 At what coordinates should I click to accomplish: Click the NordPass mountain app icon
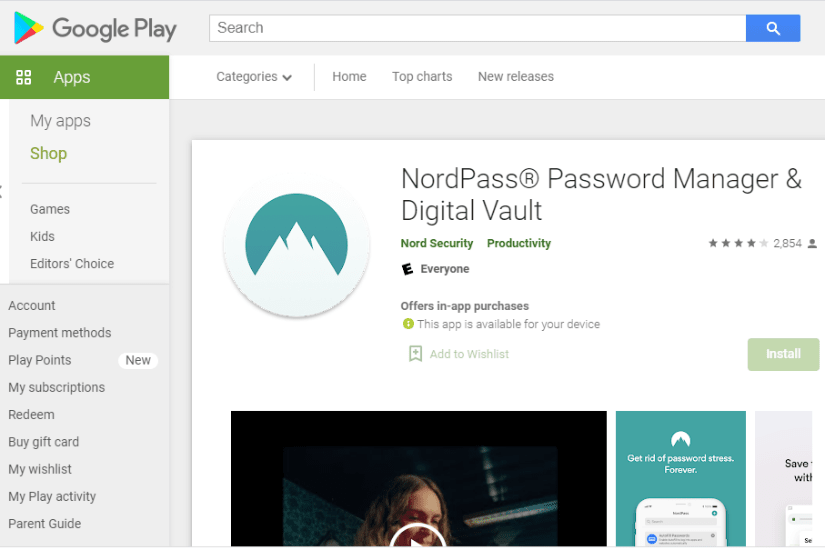pyautogui.click(x=296, y=245)
